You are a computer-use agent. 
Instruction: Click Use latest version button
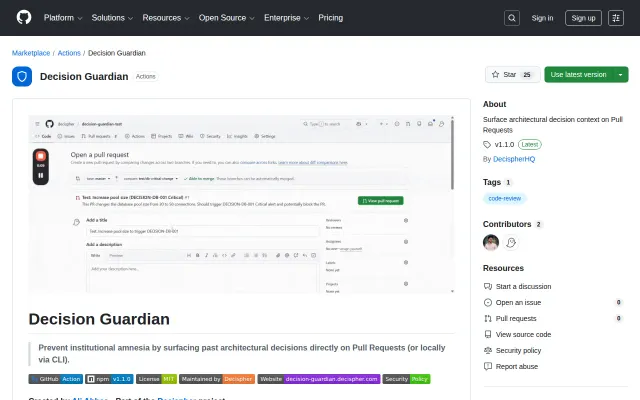(x=578, y=75)
